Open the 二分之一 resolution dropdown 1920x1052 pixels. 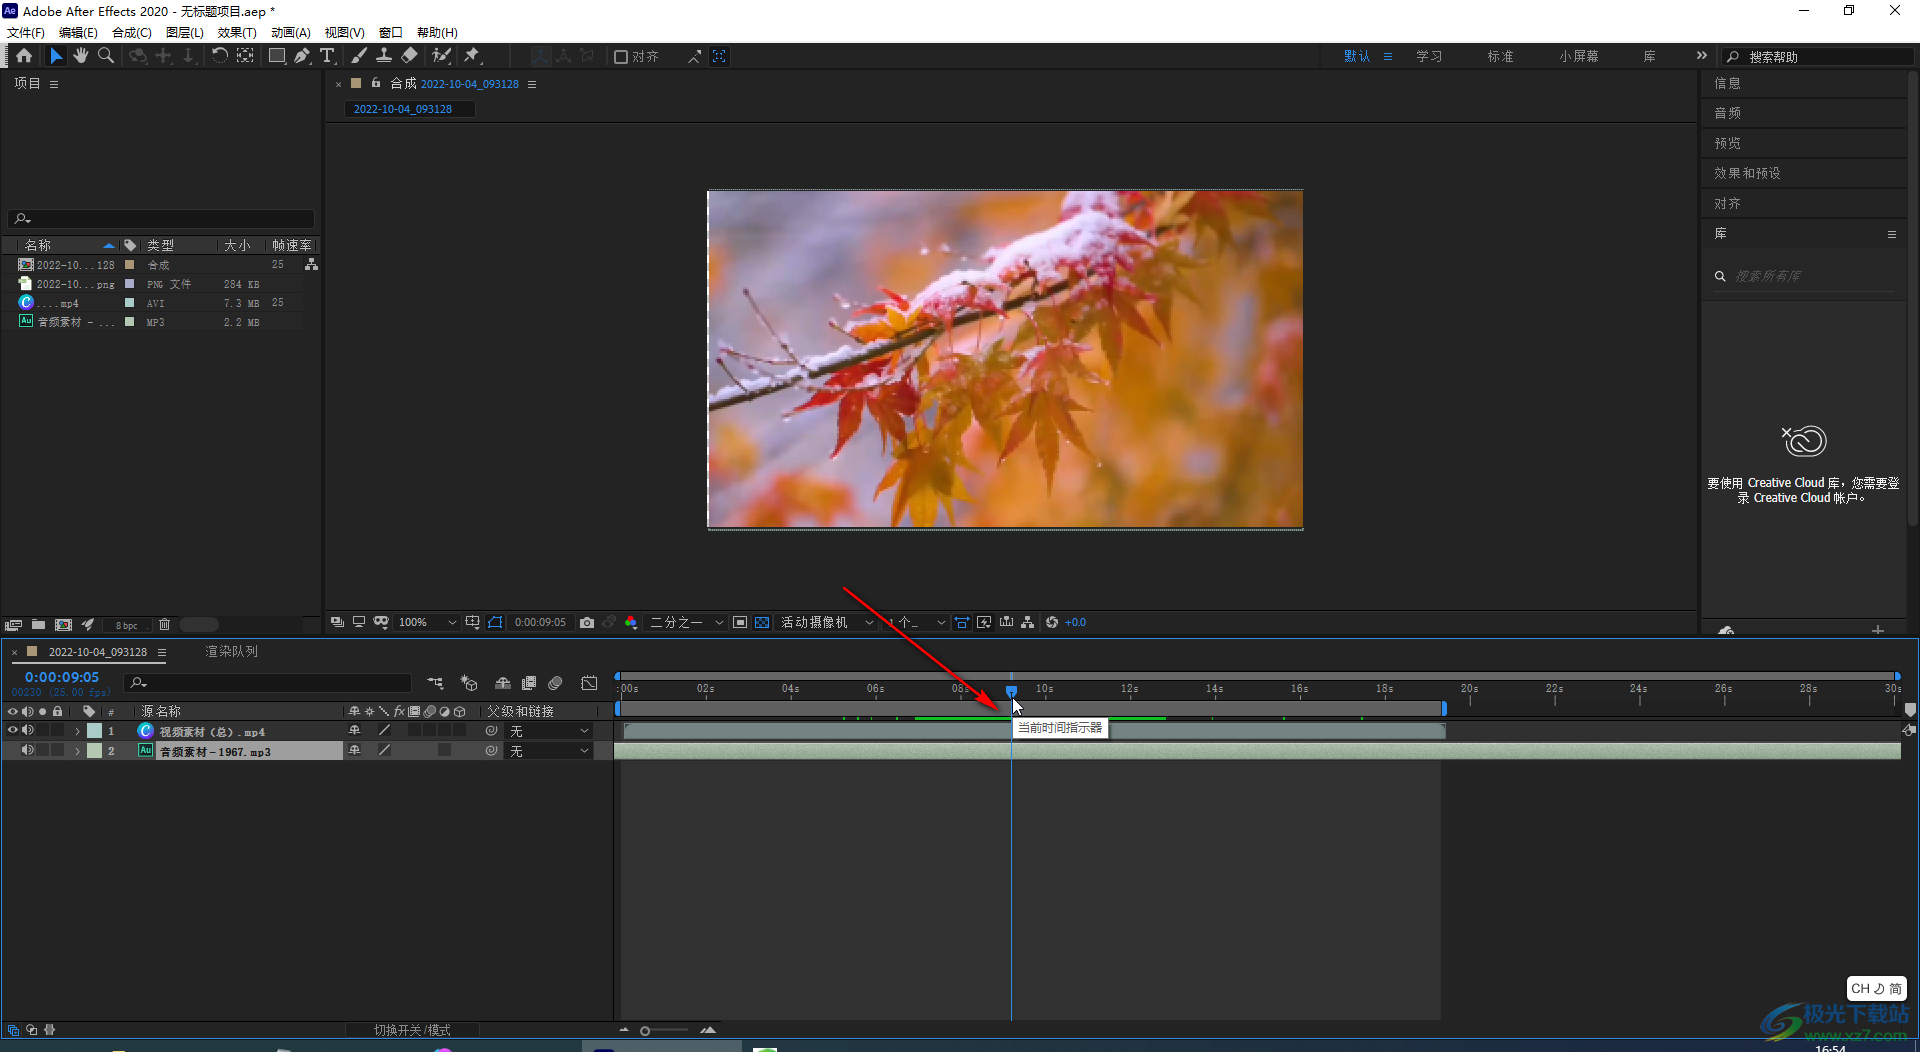686,622
